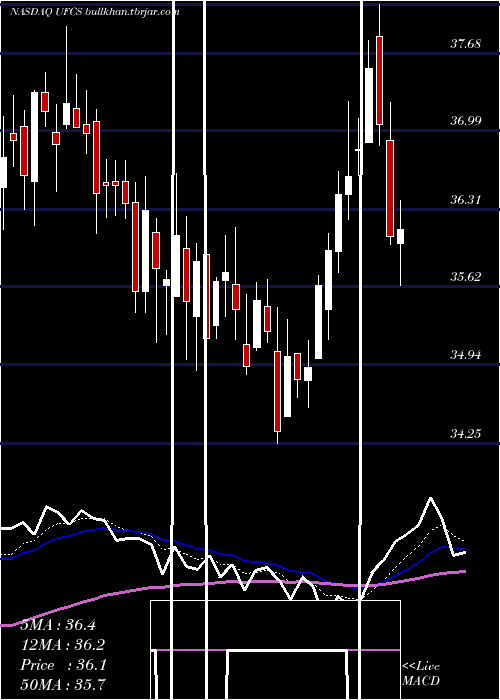
Task: Click the 36.31 price level label
Action: (x=466, y=199)
